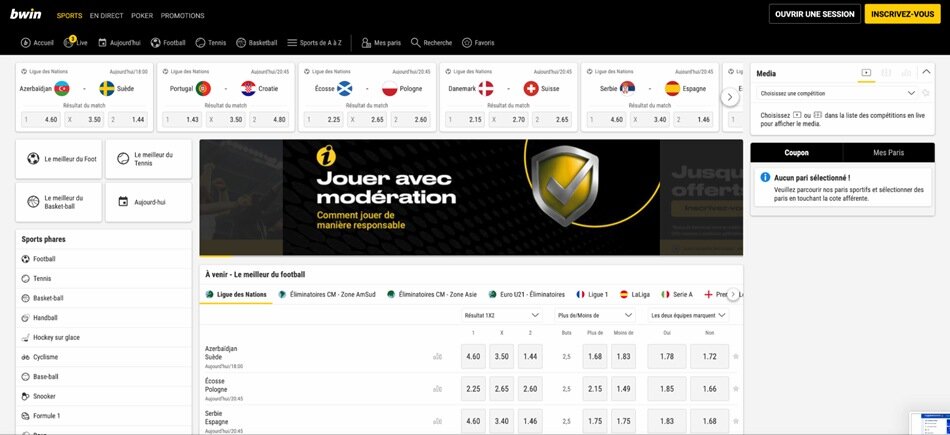Expand the Choisissez une compétition dropdown
Screen dimensions: 950x435
[910, 93]
